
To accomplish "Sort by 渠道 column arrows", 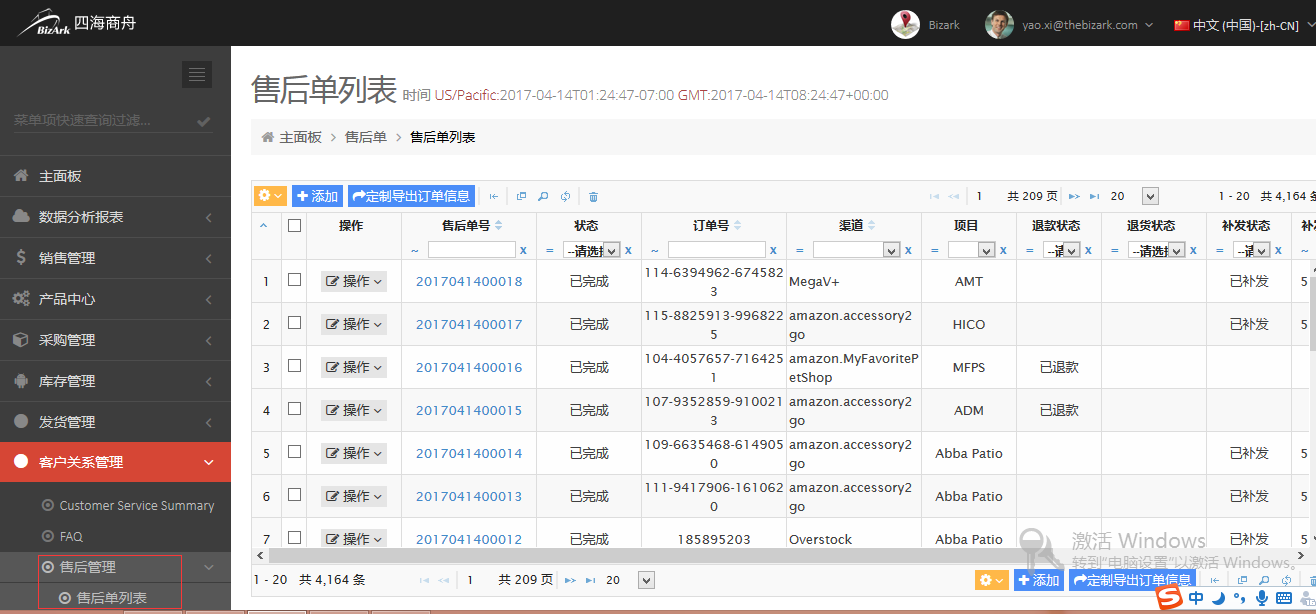I will point(871,226).
